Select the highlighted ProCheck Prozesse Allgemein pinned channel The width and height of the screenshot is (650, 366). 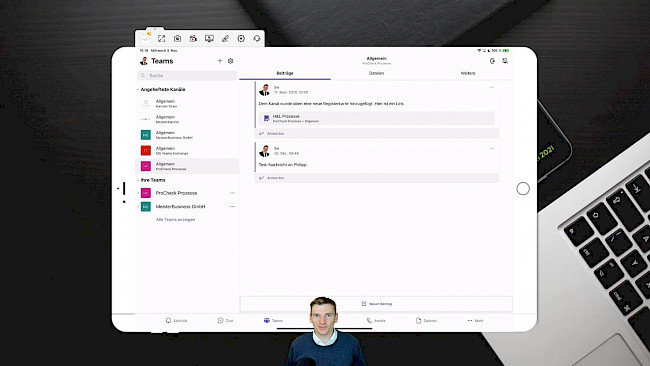click(x=187, y=166)
